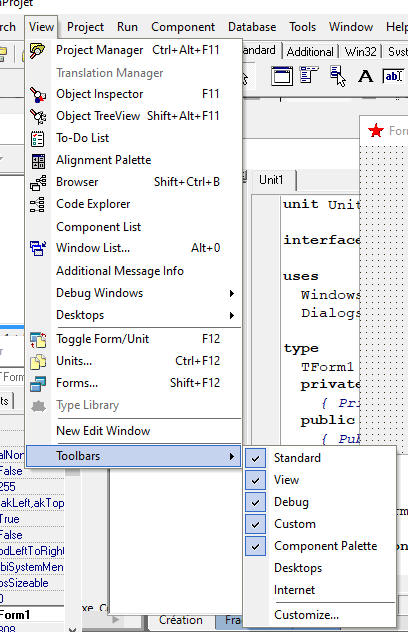The image size is (408, 632).
Task: Click the Alignment Palette icon
Action: (x=38, y=161)
